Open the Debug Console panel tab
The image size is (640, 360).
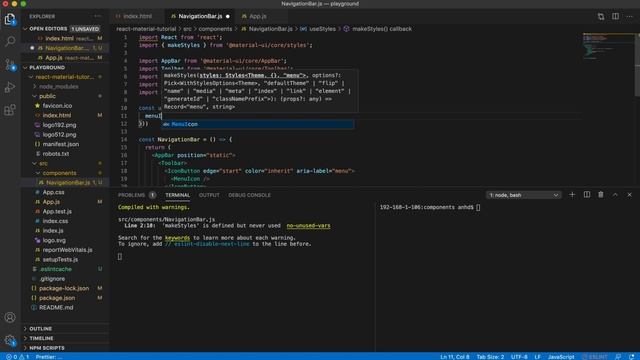[249, 195]
